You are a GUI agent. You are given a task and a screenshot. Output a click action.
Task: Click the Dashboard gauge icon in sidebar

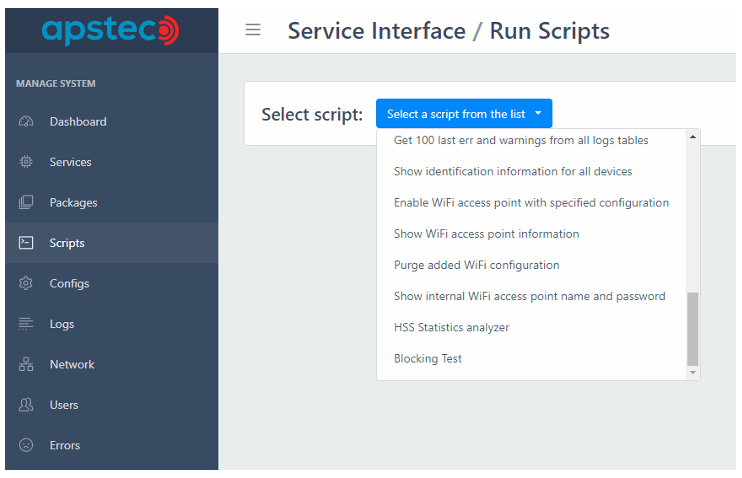coord(26,122)
